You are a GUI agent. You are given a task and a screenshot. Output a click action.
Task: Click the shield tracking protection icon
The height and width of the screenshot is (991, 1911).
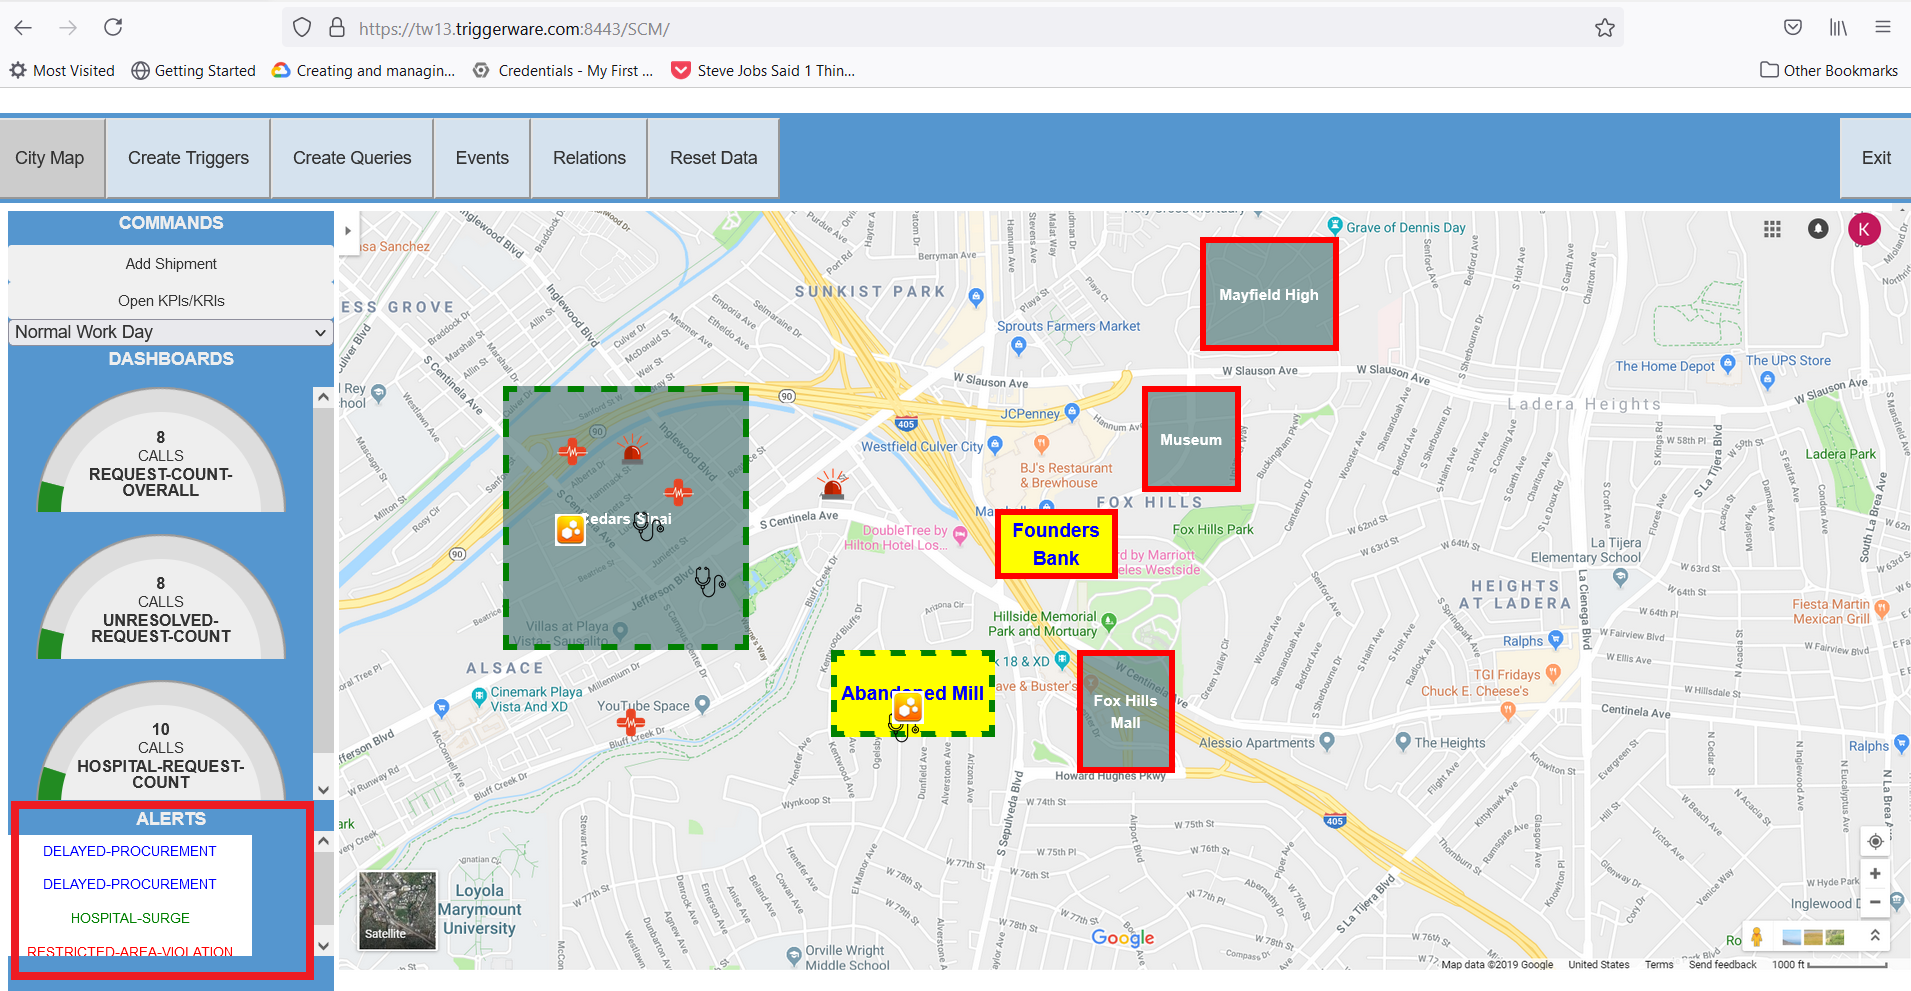[x=302, y=28]
